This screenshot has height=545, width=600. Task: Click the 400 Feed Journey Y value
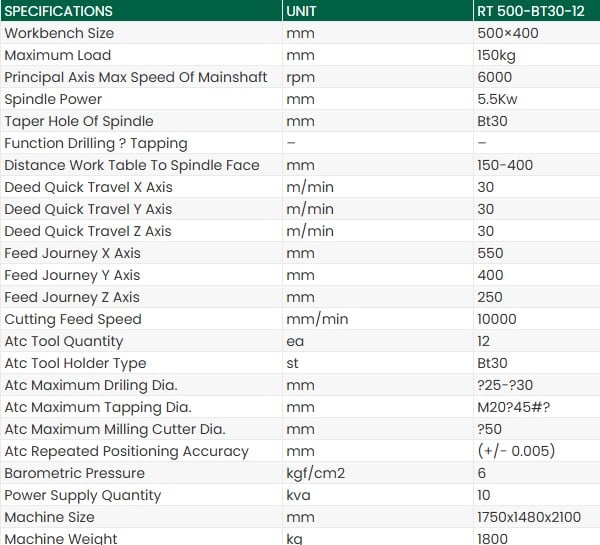point(490,275)
